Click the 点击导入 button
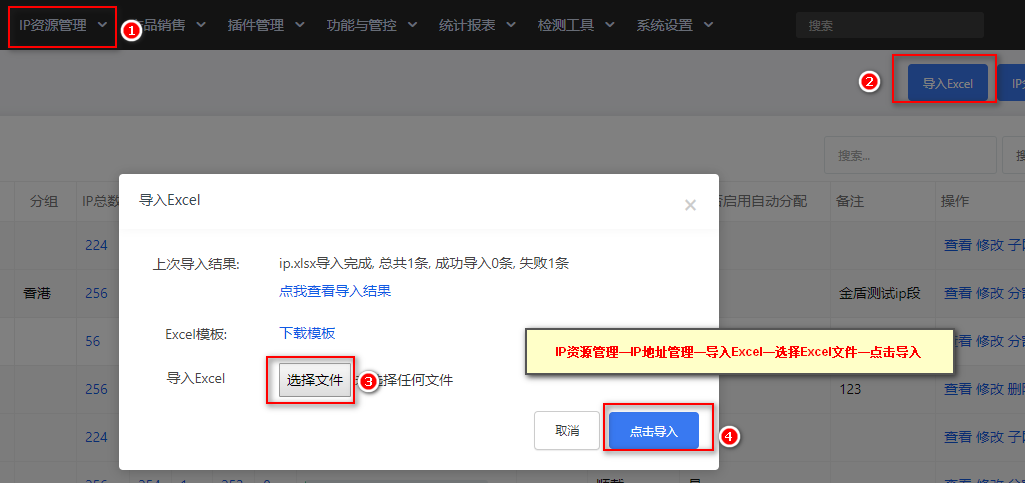 coord(654,431)
